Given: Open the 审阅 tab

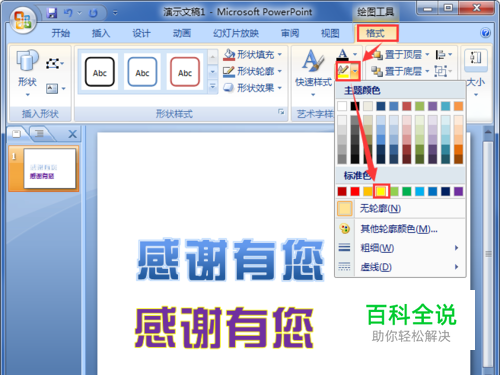Looking at the screenshot, I should 290,33.
